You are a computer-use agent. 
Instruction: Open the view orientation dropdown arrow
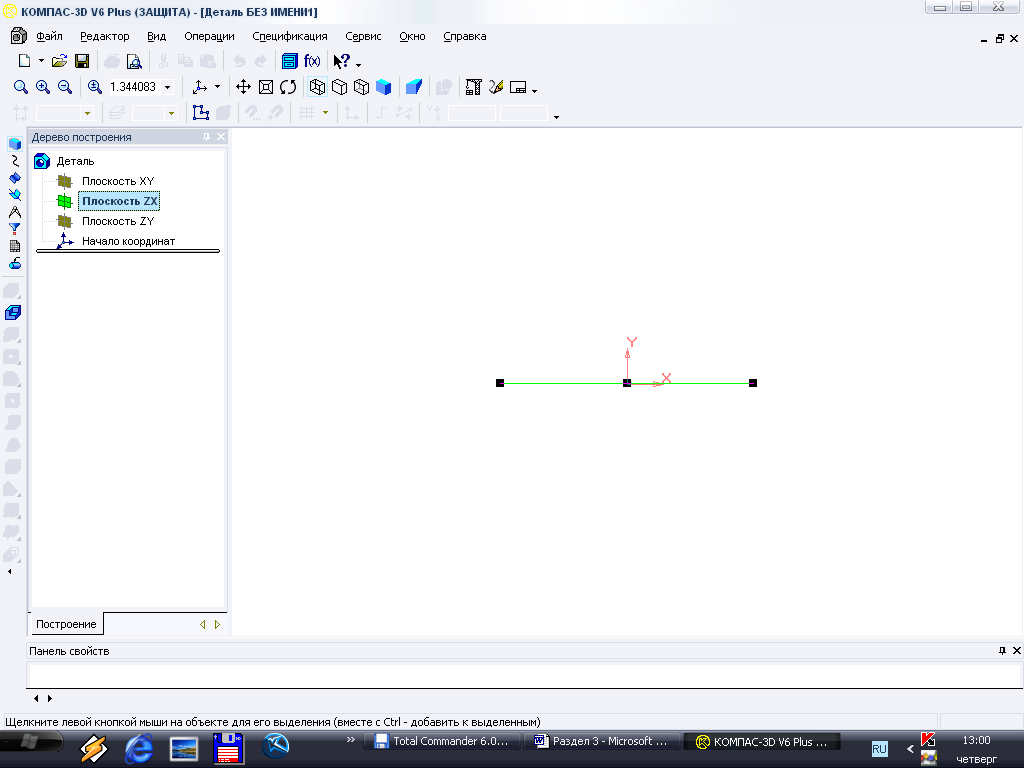pos(217,87)
